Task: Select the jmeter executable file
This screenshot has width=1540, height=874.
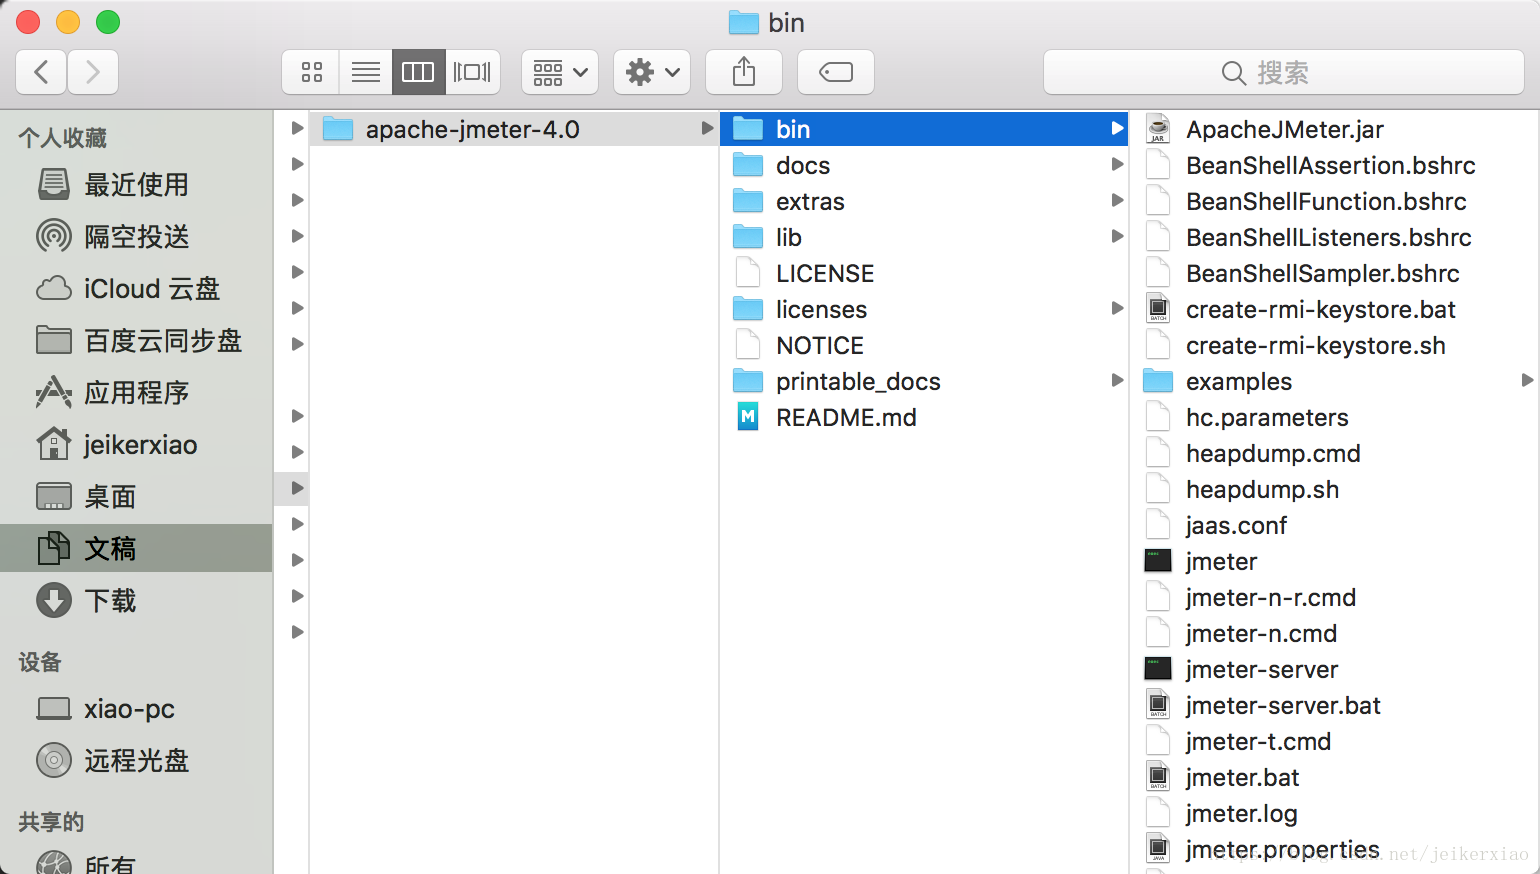Action: point(1335,561)
